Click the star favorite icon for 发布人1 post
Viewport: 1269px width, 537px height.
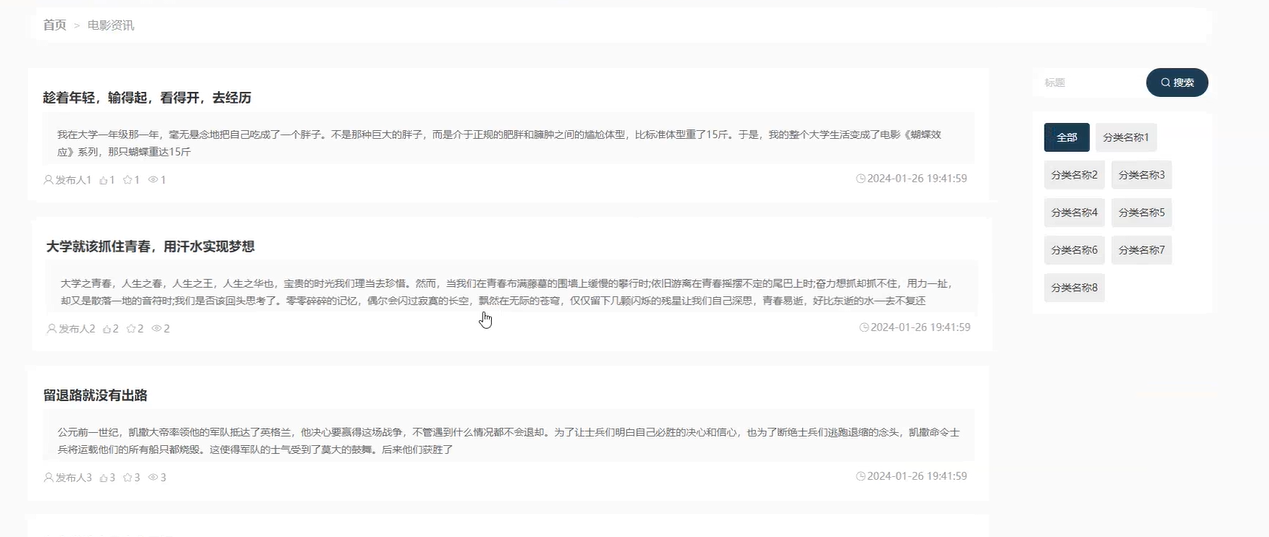(127, 180)
